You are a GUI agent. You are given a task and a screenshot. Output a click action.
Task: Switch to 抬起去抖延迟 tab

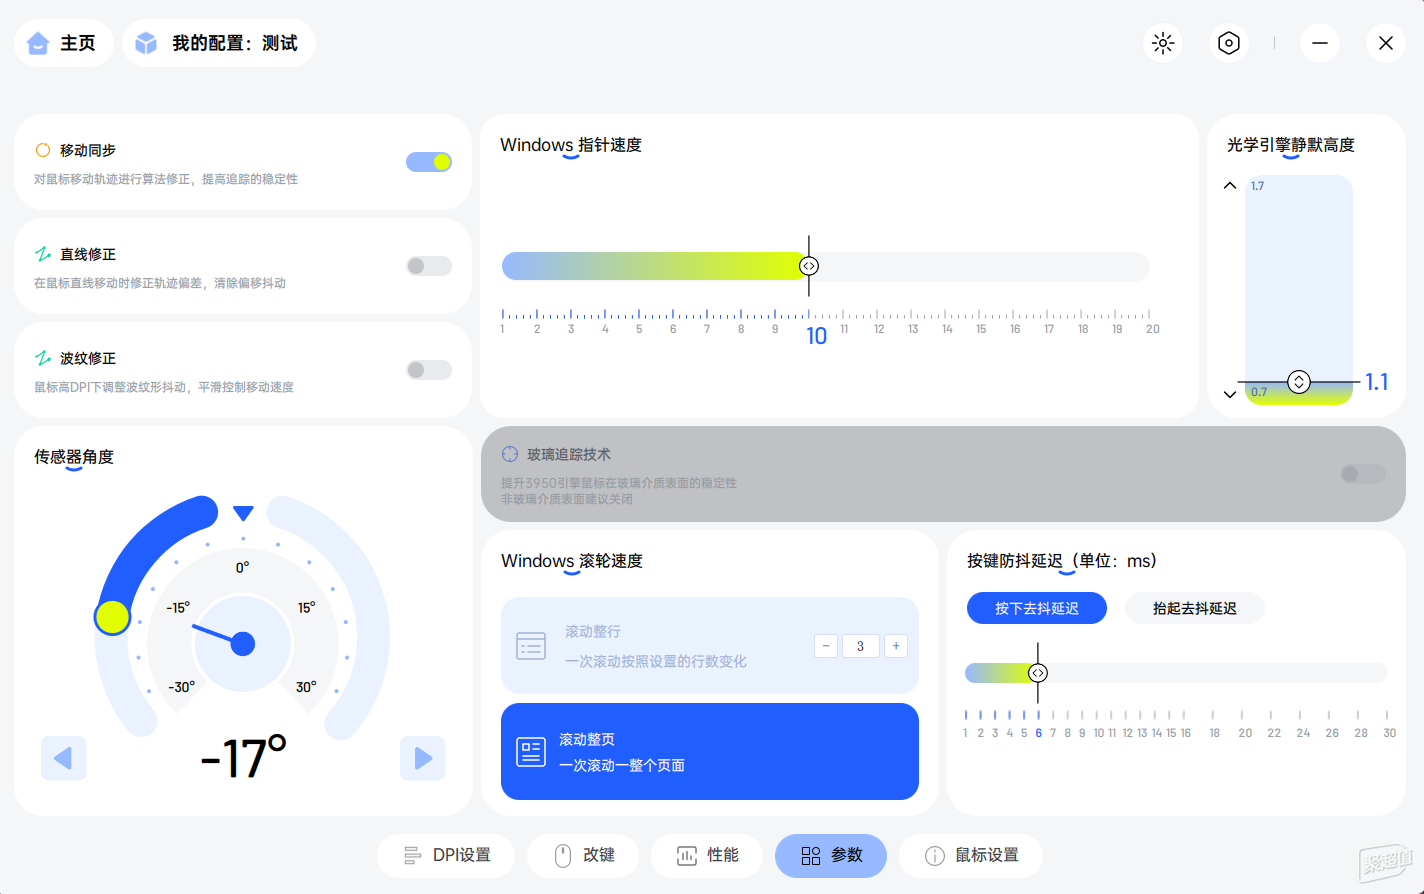point(1195,608)
